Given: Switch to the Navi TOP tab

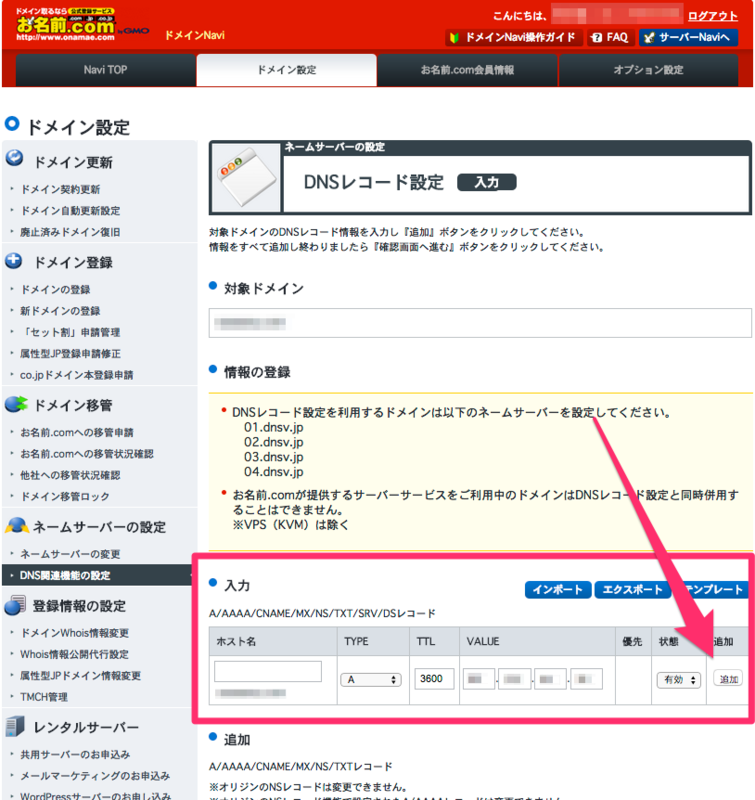Looking at the screenshot, I should [106, 70].
